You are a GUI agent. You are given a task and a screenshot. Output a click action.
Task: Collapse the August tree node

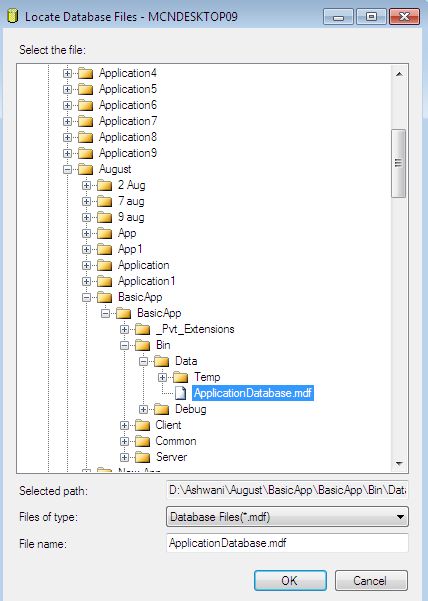67,169
